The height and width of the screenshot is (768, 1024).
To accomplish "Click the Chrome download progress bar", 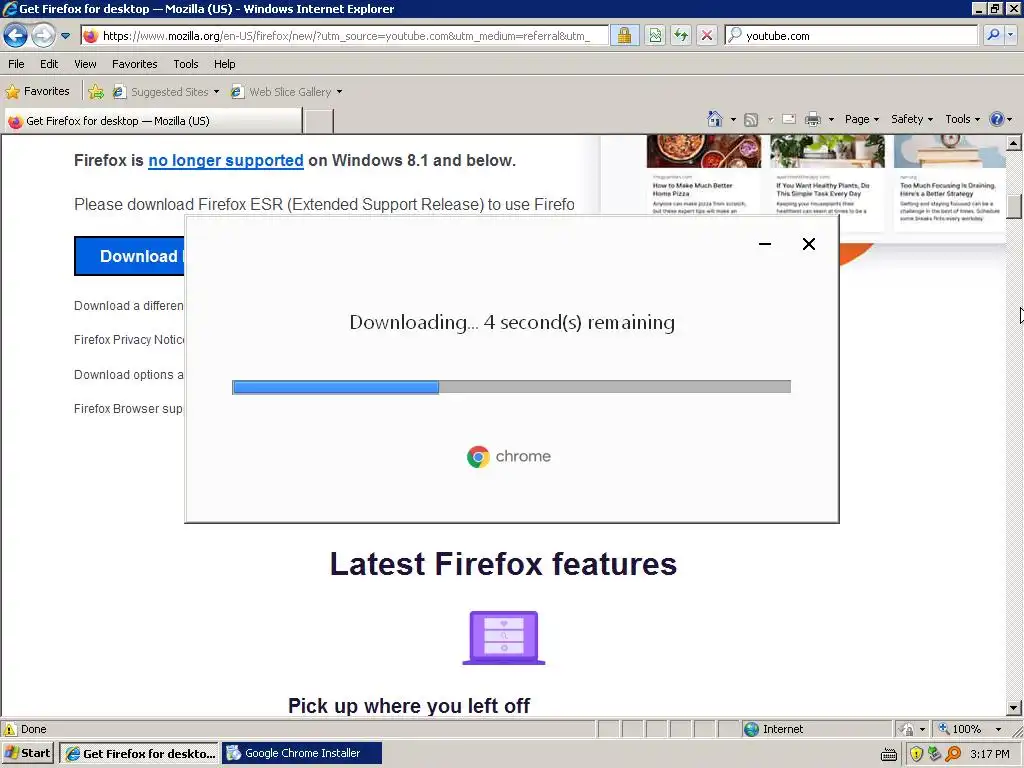I will (x=511, y=387).
